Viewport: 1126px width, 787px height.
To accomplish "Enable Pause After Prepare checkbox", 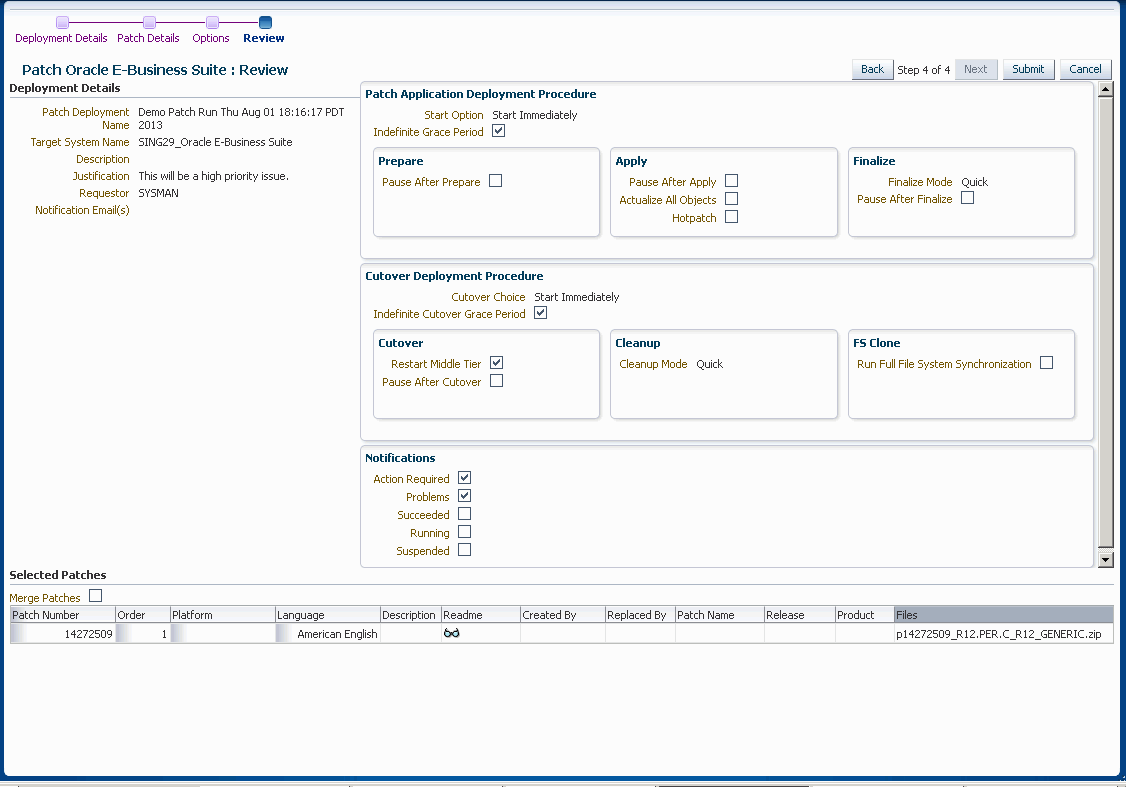I will coord(495,181).
